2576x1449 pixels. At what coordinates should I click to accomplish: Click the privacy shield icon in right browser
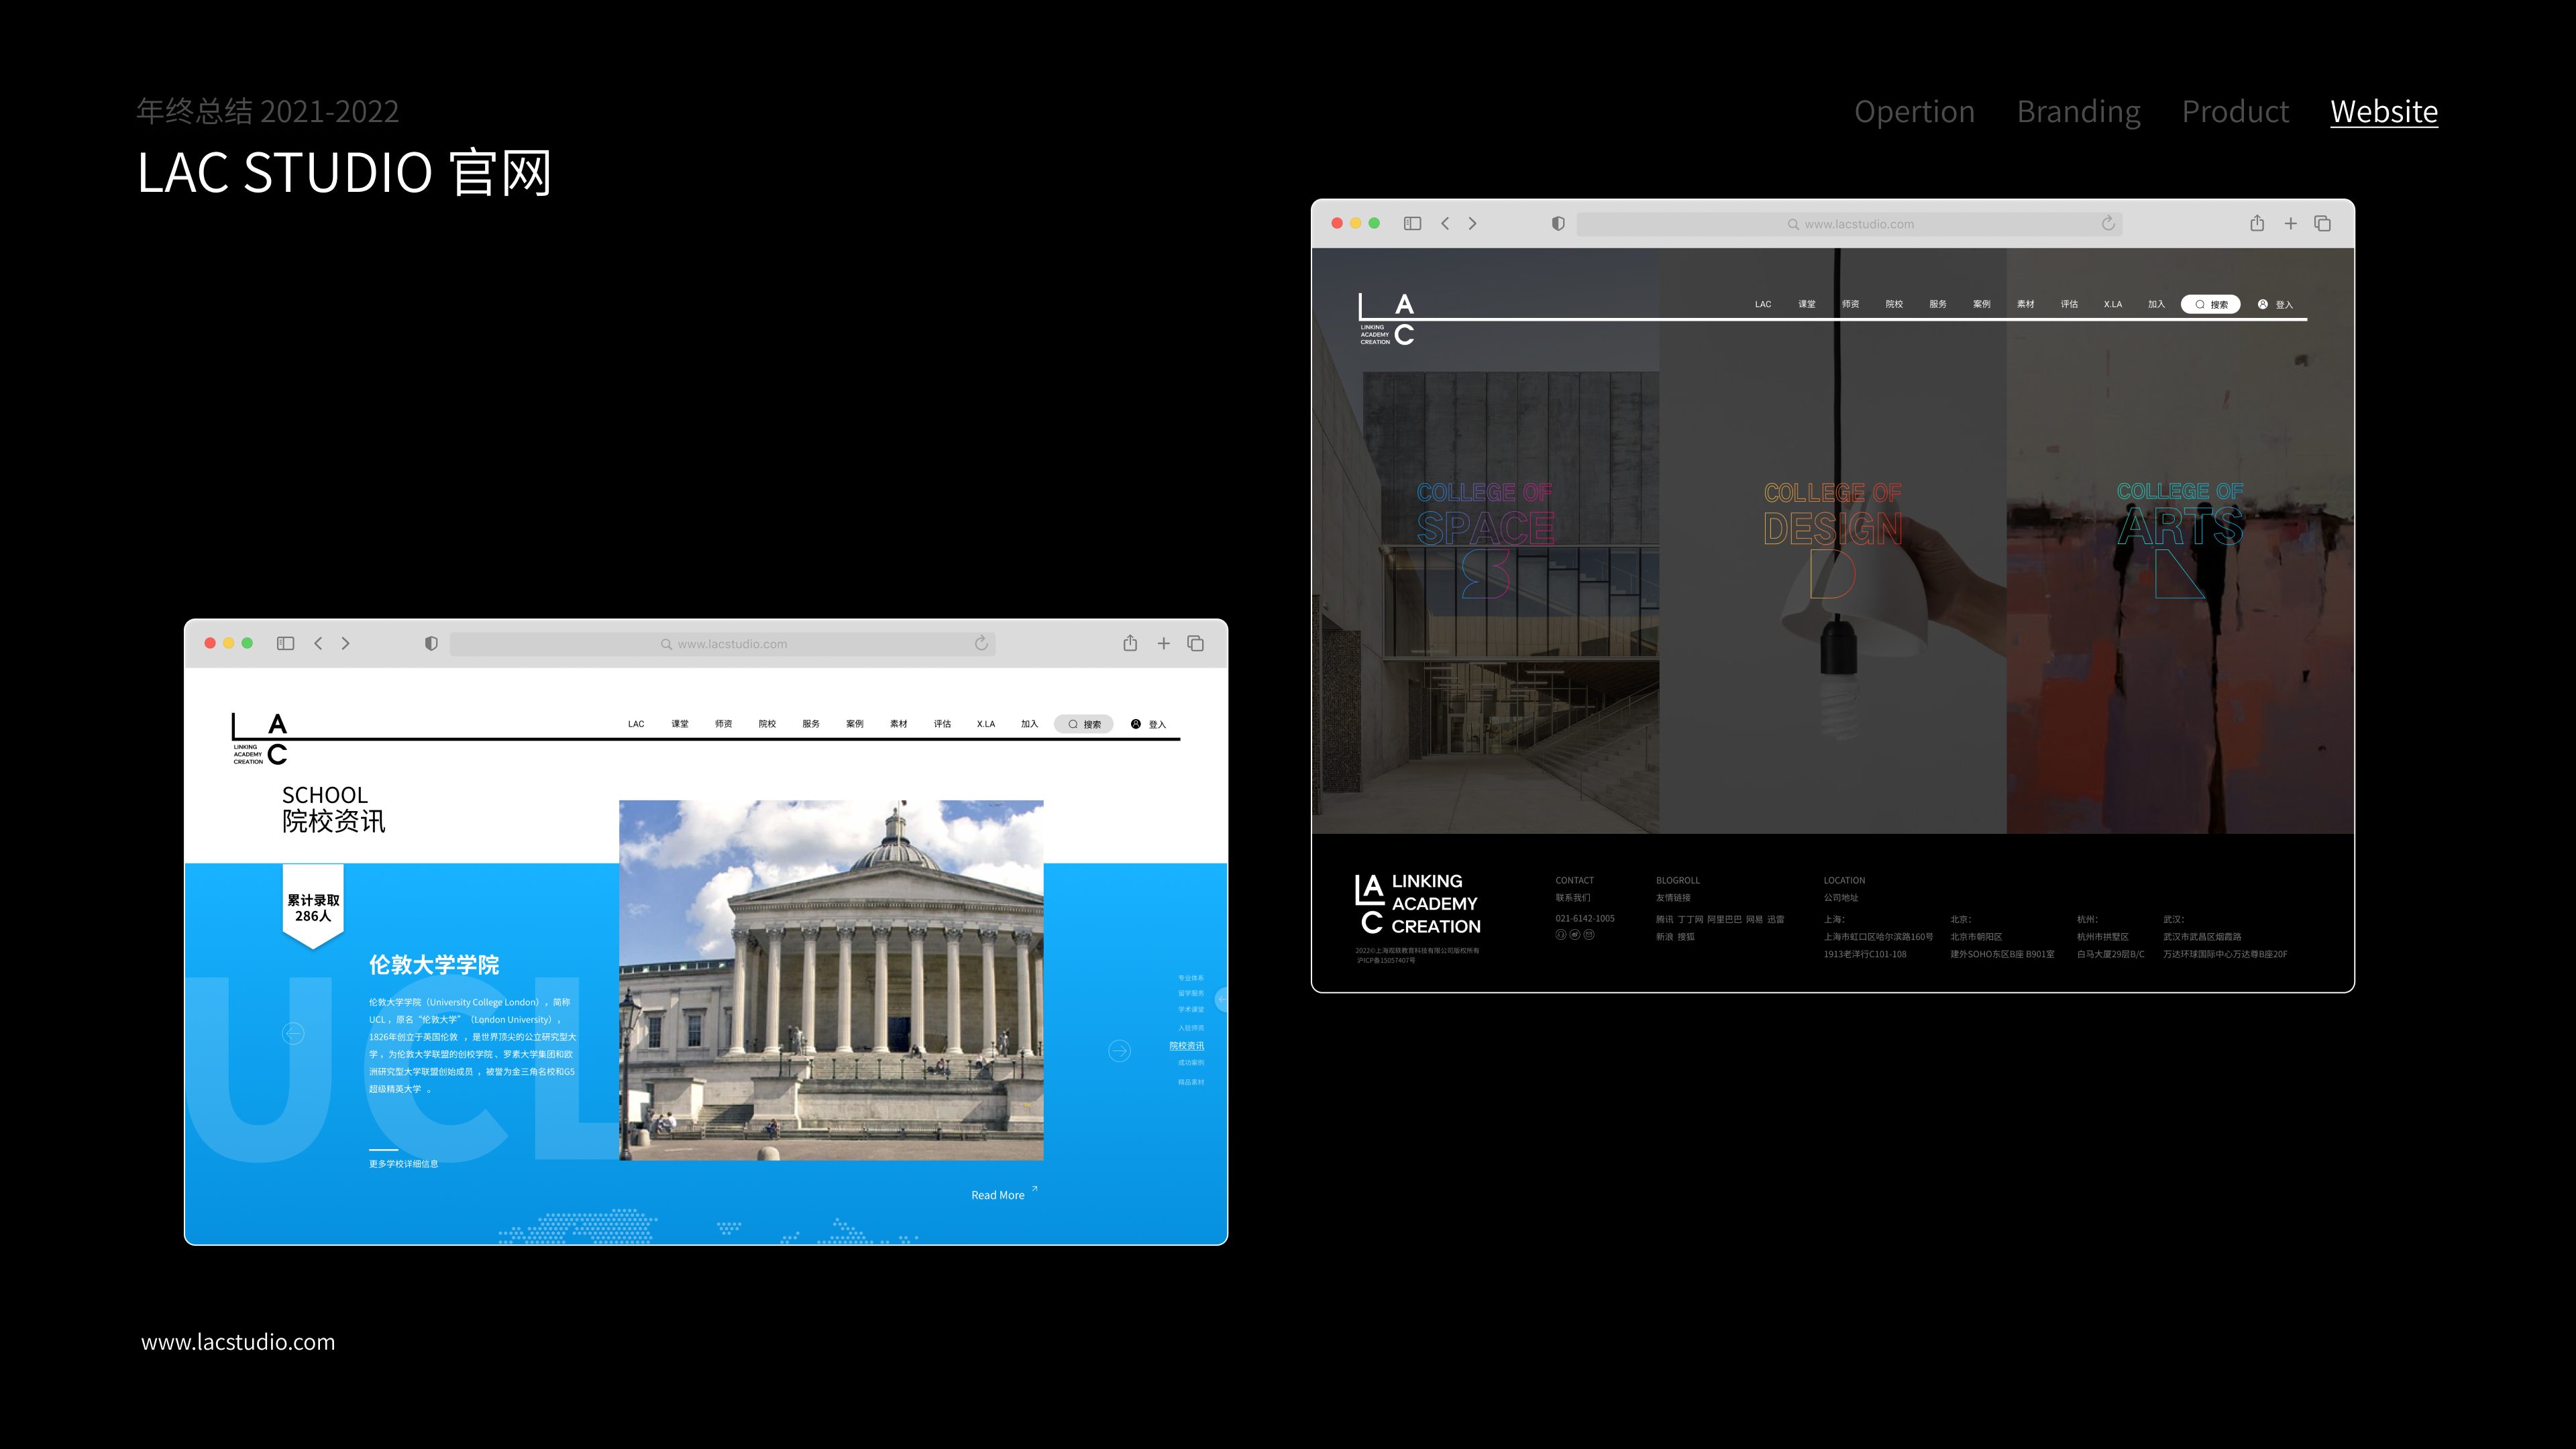(1558, 223)
